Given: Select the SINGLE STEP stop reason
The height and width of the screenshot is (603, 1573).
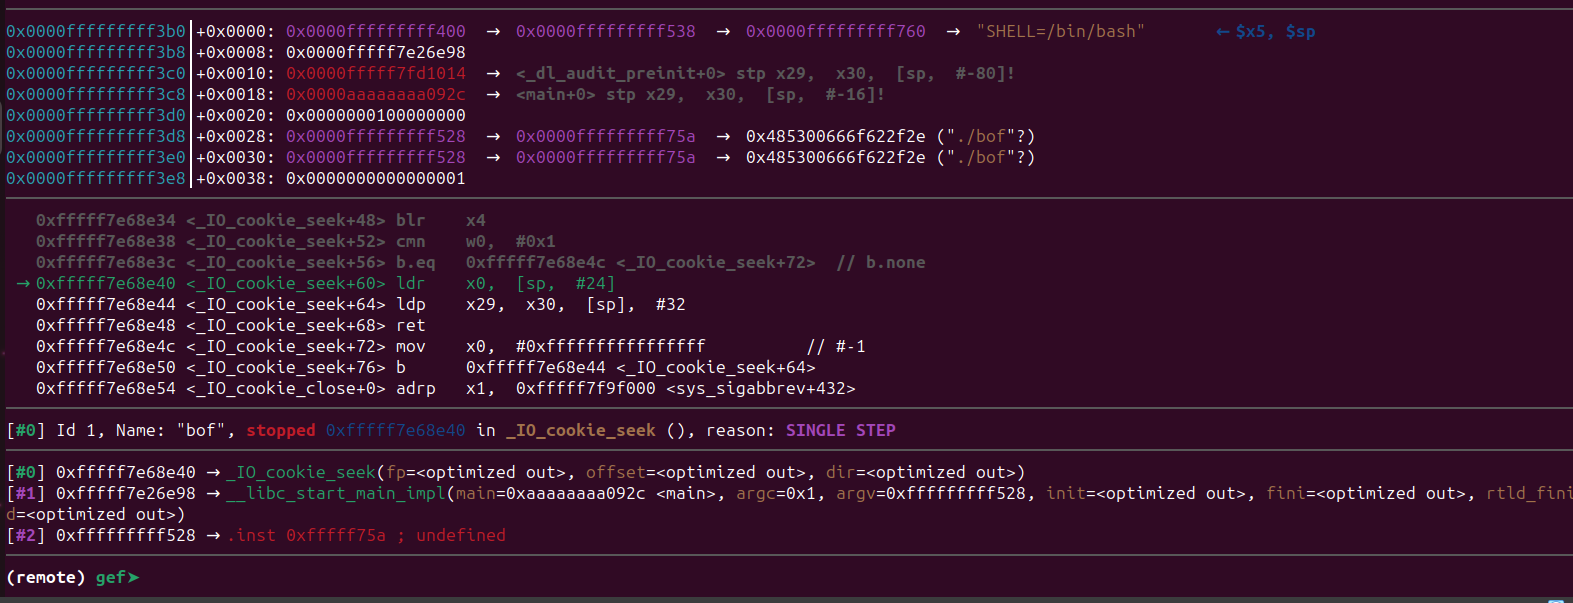Looking at the screenshot, I should pyautogui.click(x=840, y=430).
